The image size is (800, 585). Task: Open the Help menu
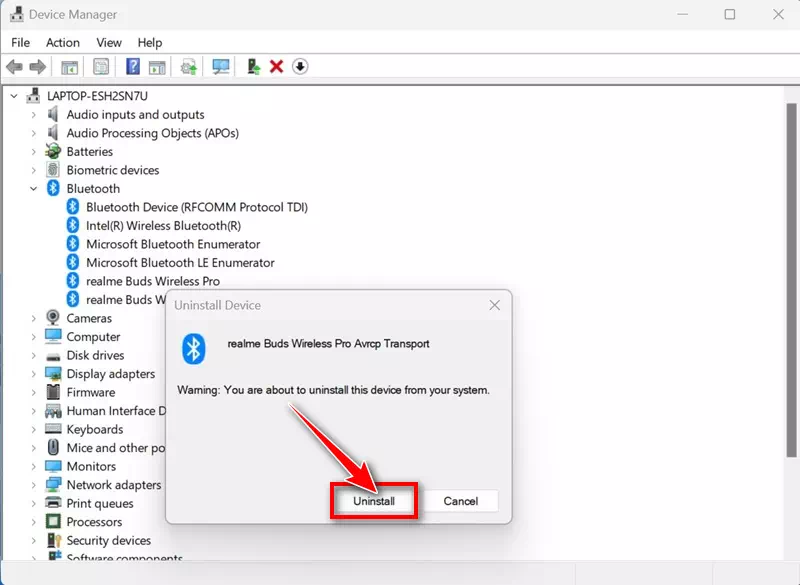coord(150,42)
